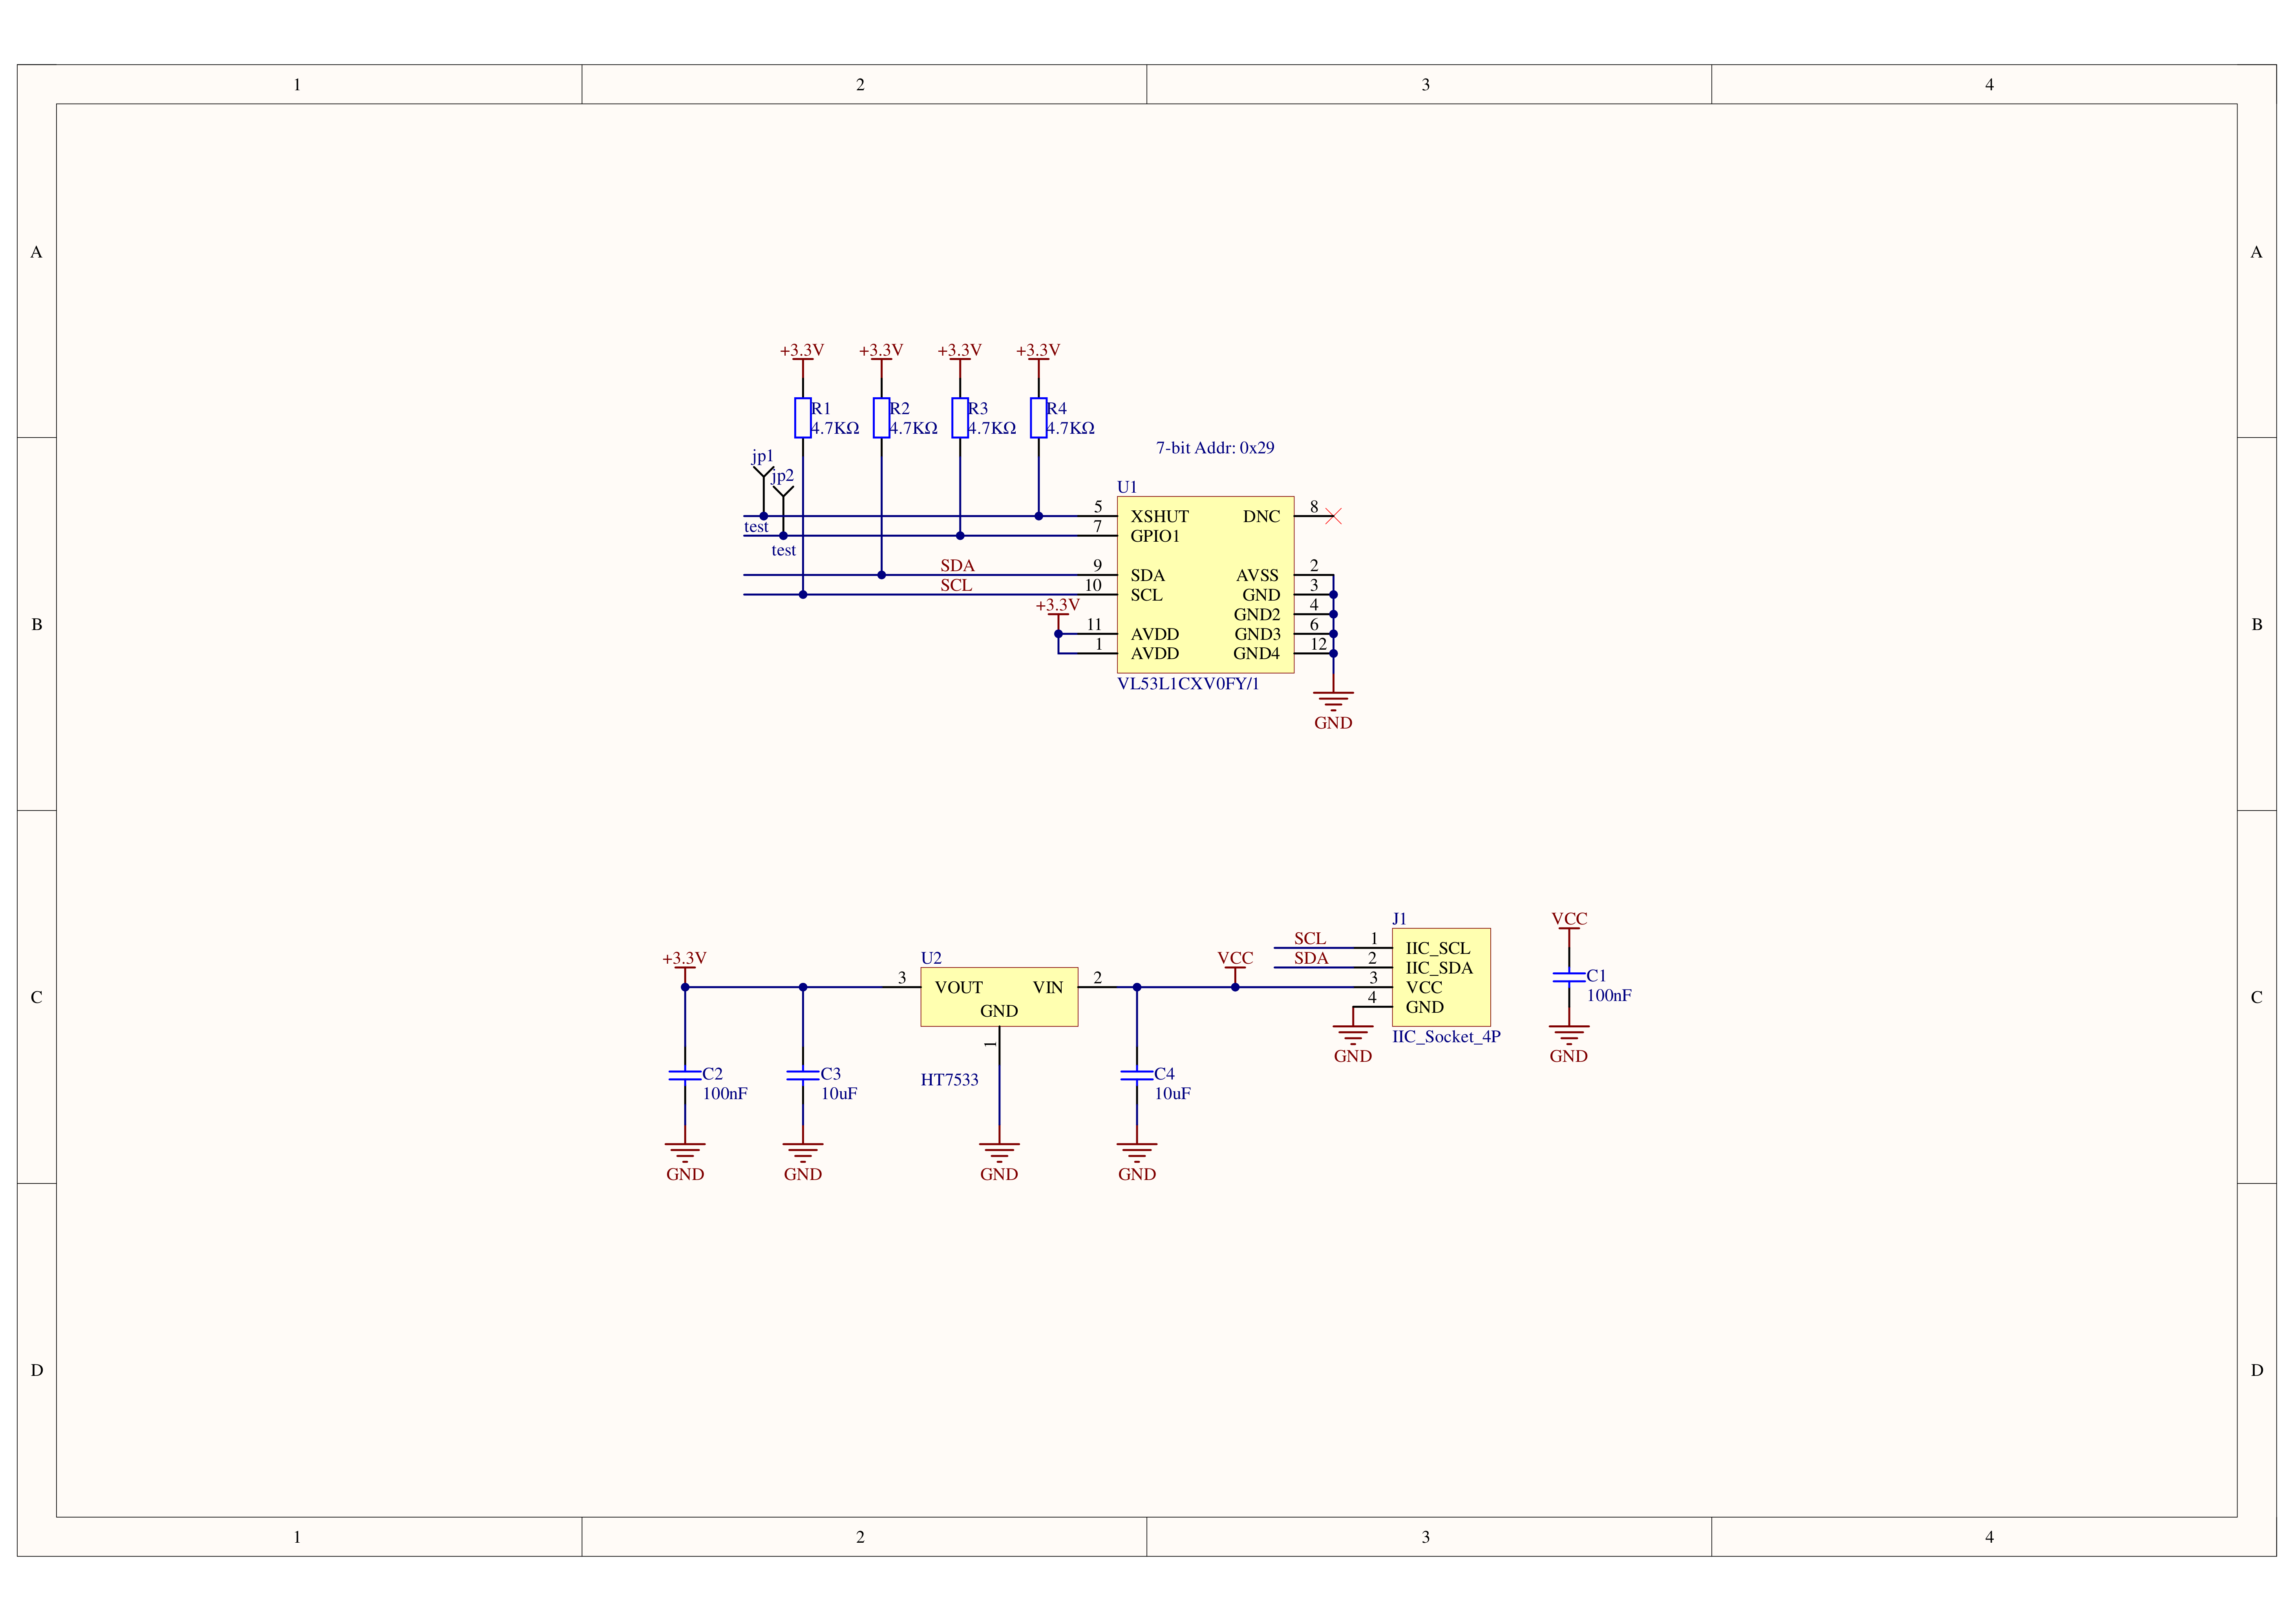Click capacitor C4 symbol
Screen dimensions: 2296x1622
(x=1137, y=1075)
